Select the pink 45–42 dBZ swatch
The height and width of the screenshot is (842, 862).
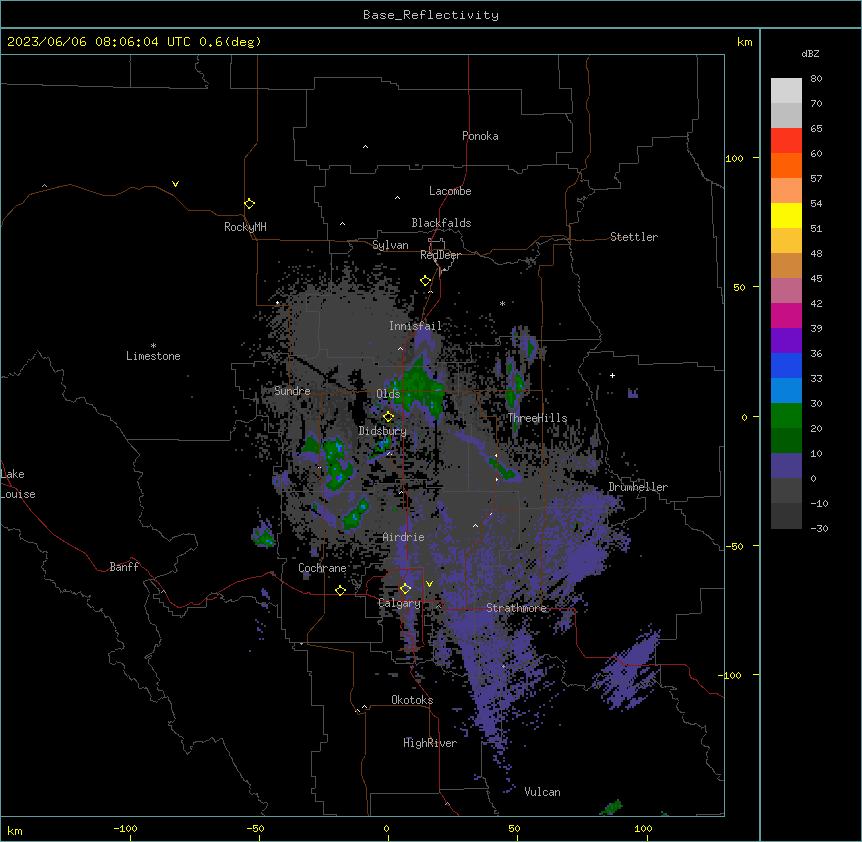(786, 291)
